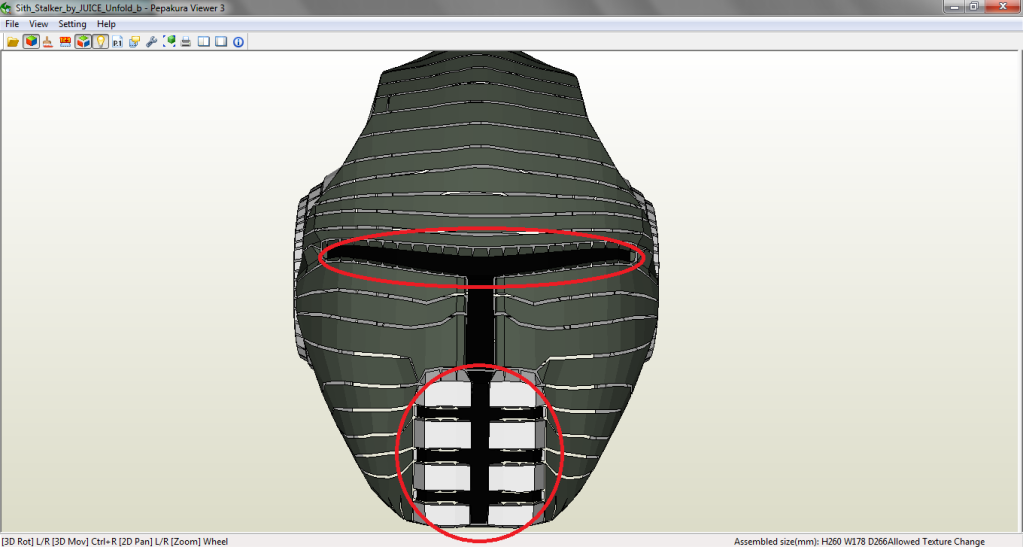The image size is (1023, 559).
Task: Switch to split two-pane window layout icon
Action: pyautogui.click(x=204, y=42)
